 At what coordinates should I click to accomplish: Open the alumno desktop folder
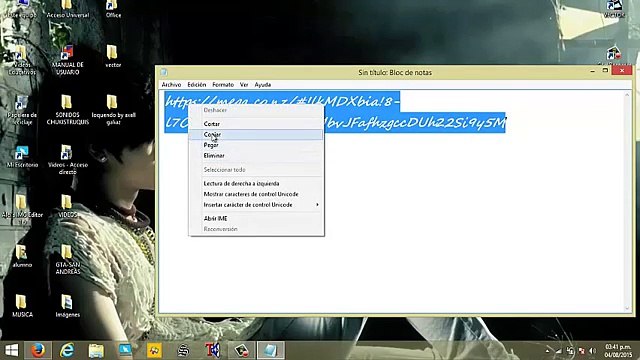22,256
